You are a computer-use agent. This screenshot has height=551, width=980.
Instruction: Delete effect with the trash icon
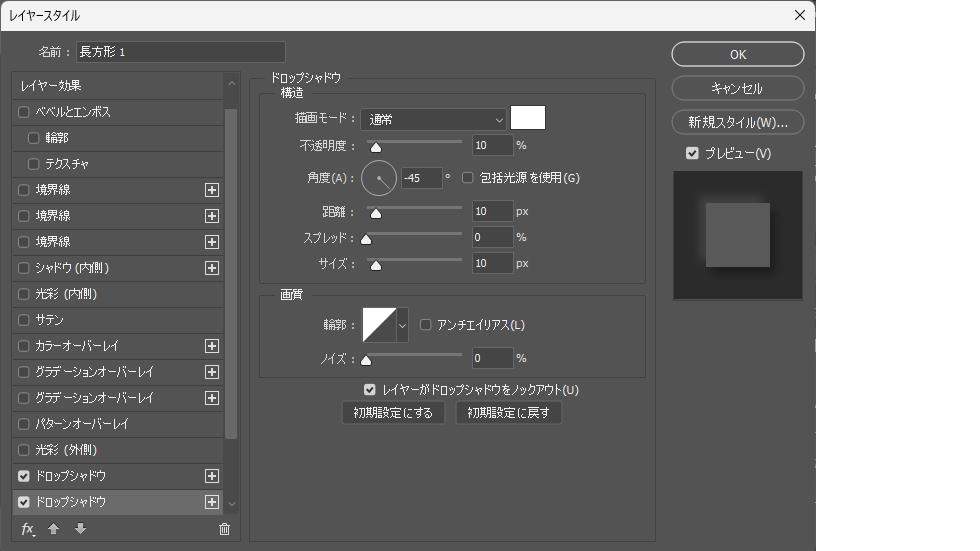coord(224,529)
